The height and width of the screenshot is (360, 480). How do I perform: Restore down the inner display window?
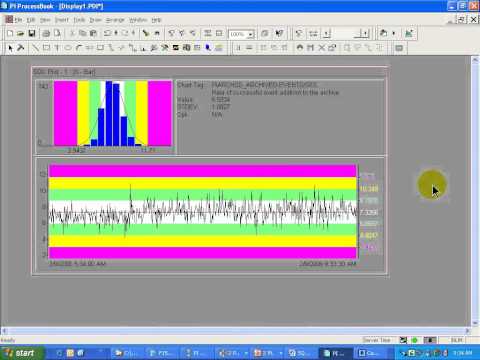click(x=461, y=20)
